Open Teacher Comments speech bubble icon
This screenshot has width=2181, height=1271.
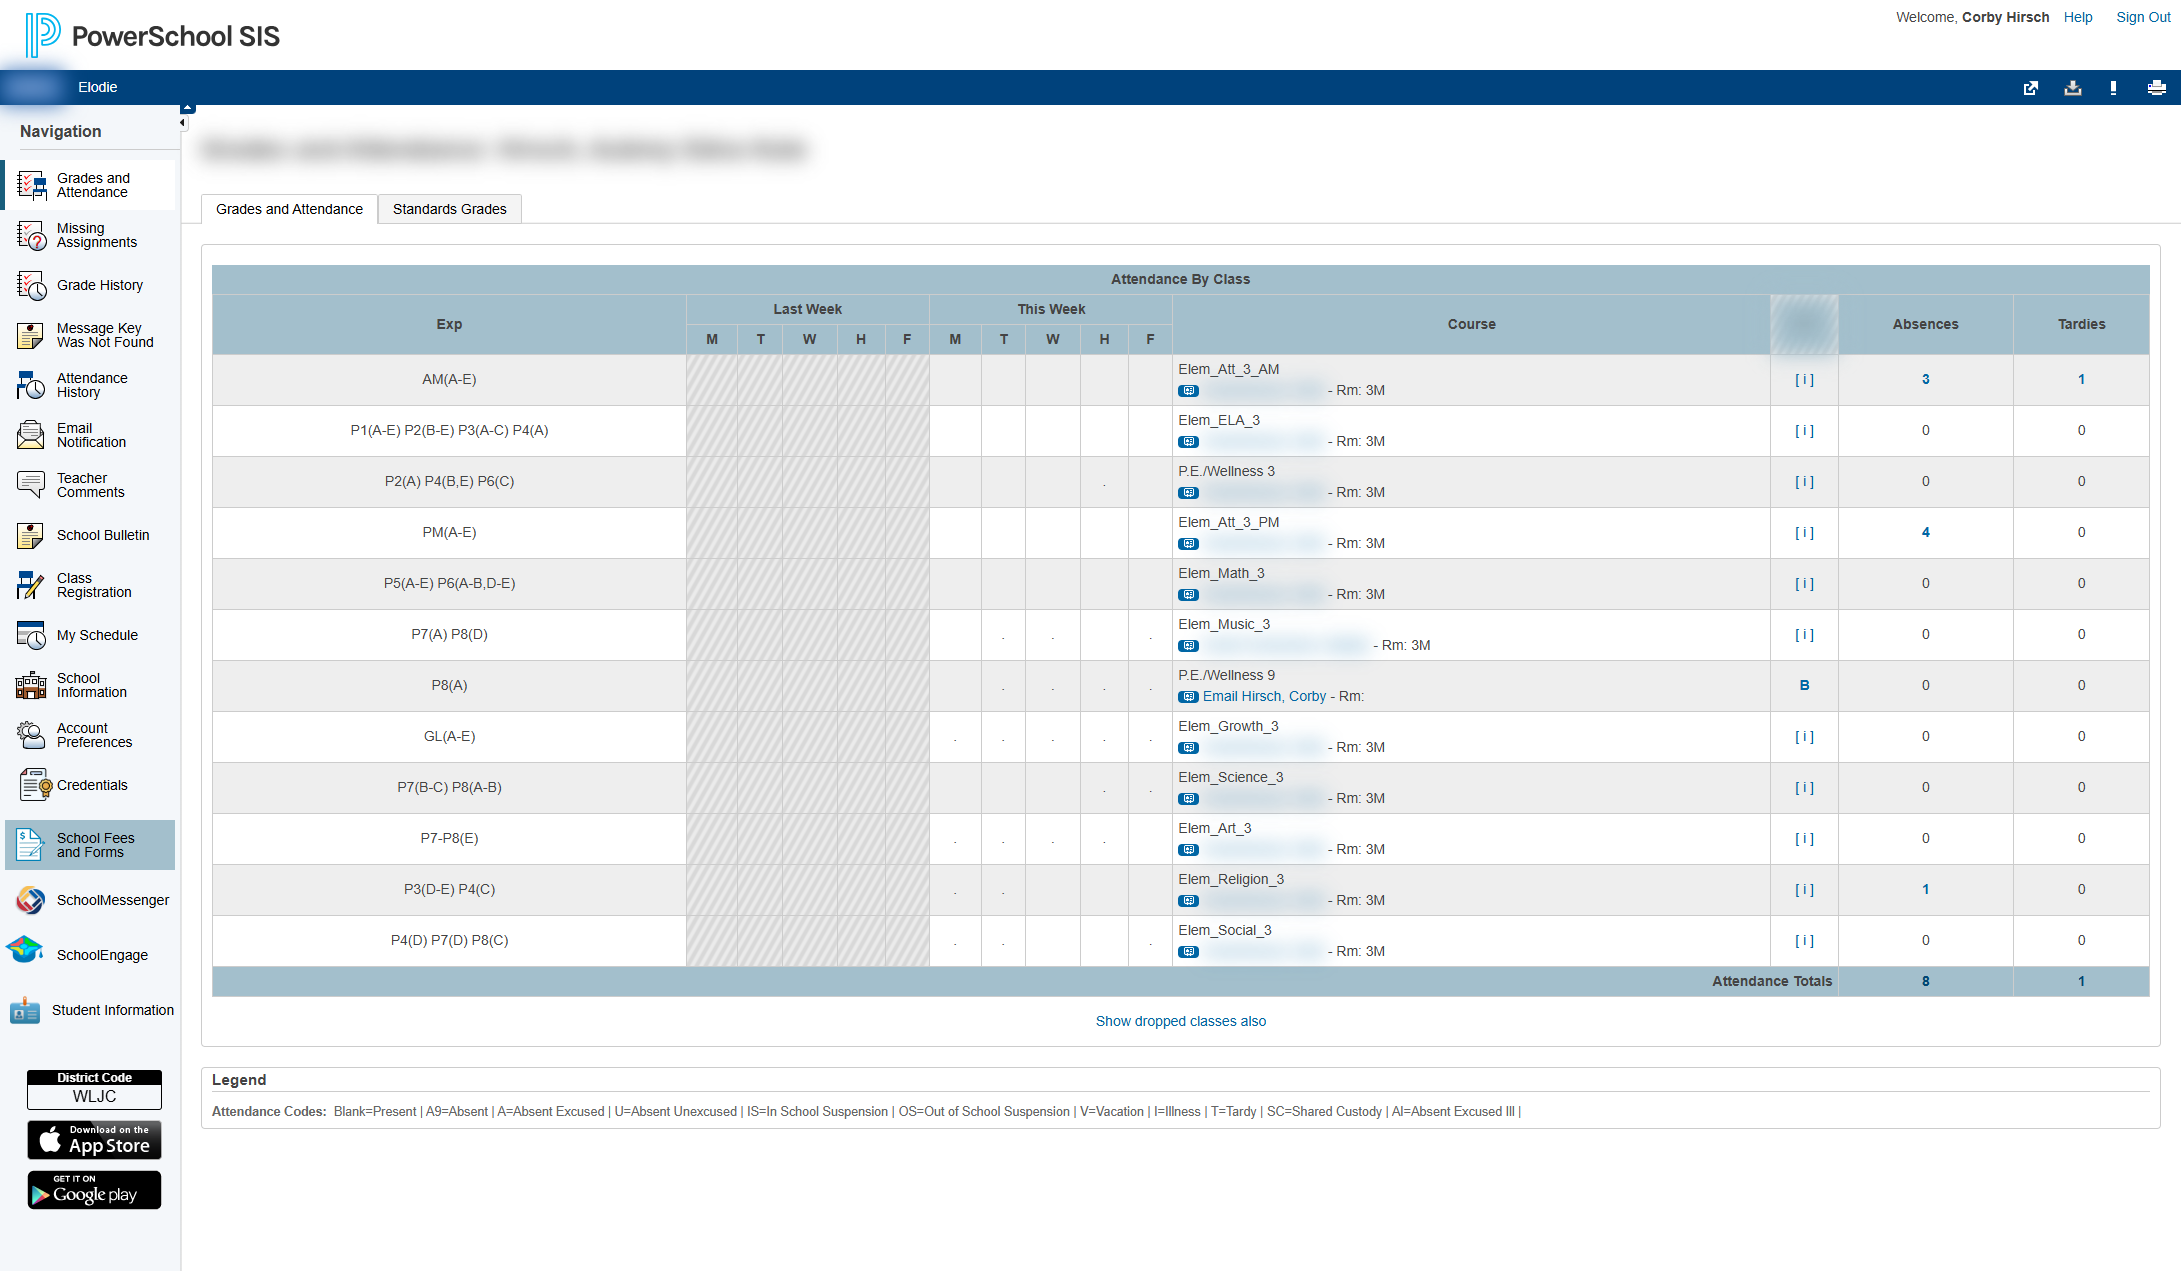(31, 485)
